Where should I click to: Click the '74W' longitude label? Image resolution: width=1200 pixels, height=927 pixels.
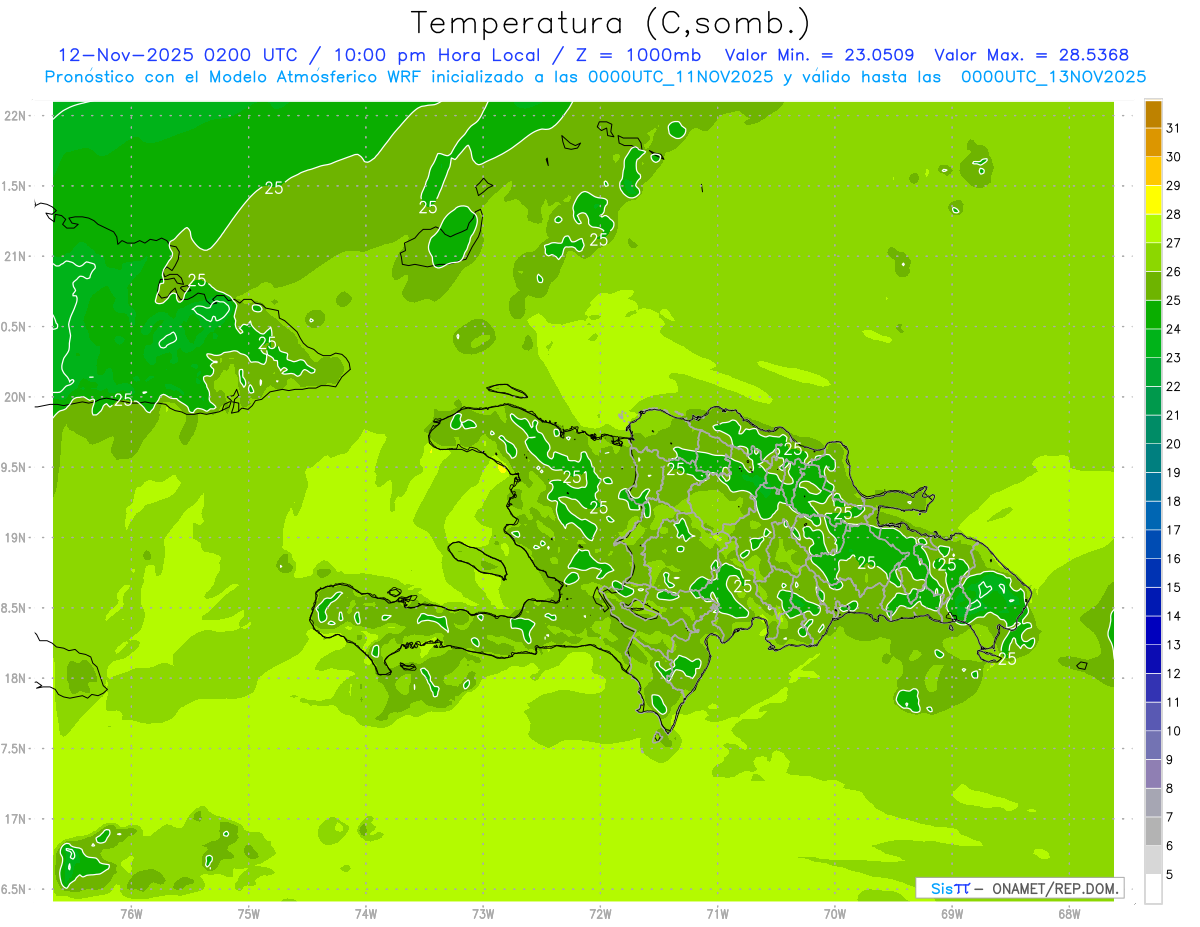365,913
